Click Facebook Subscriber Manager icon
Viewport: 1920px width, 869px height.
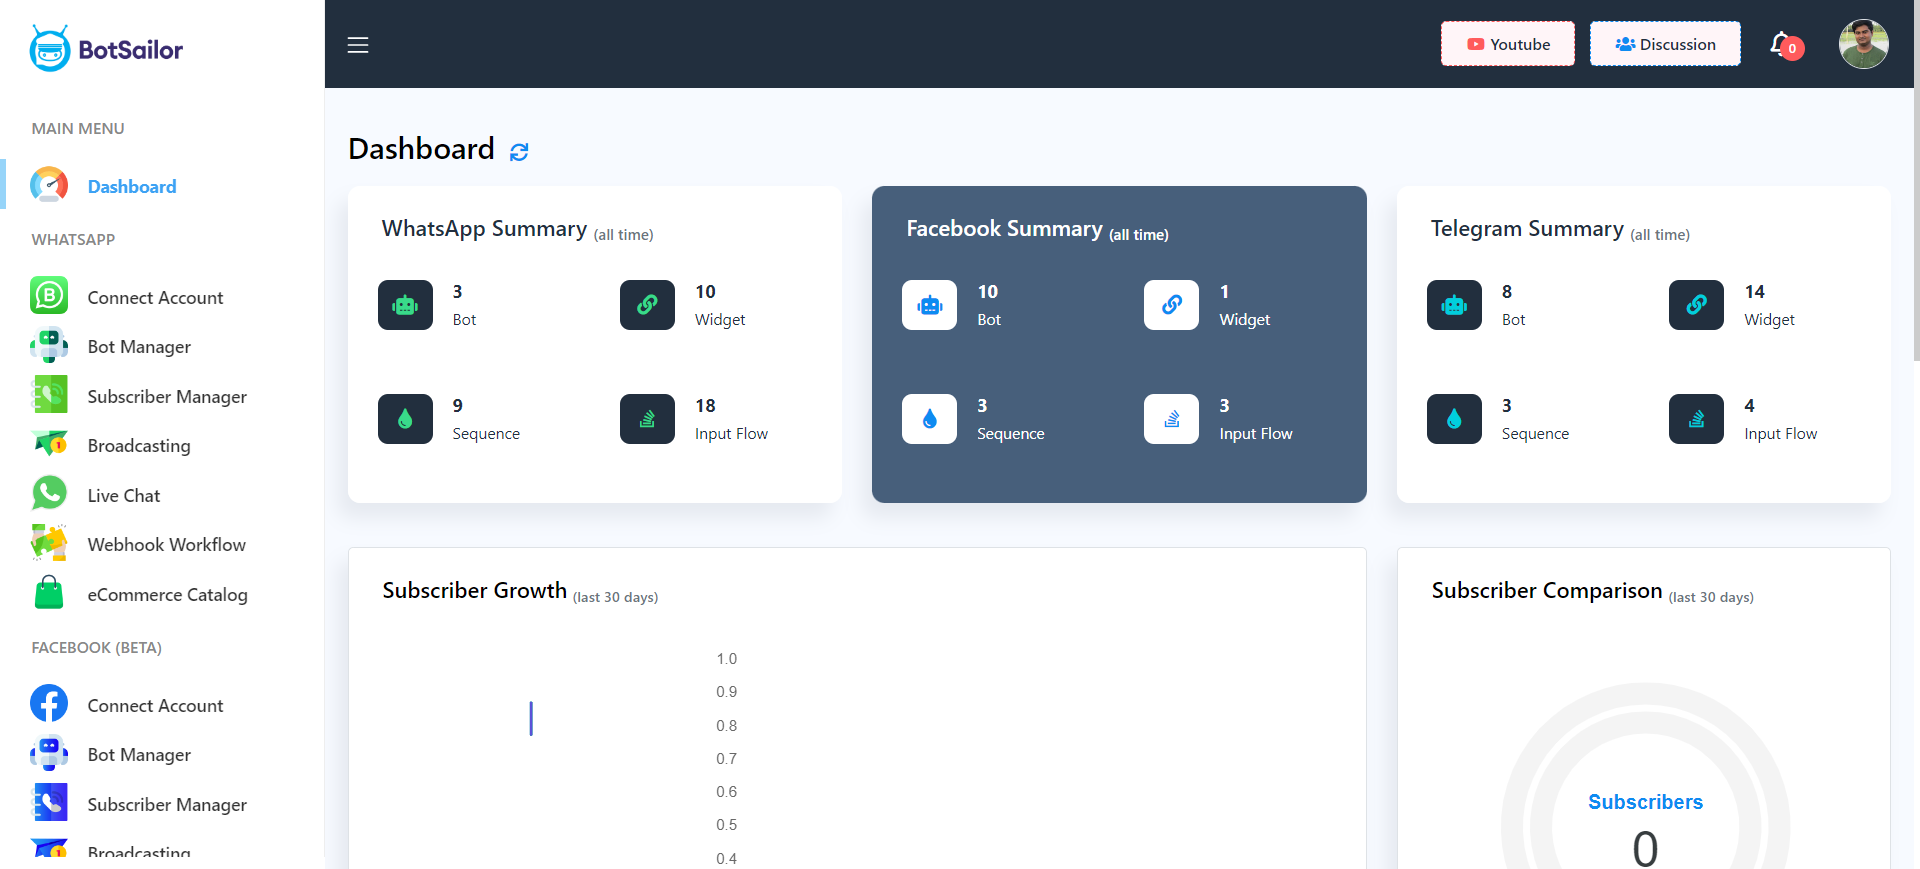point(49,803)
